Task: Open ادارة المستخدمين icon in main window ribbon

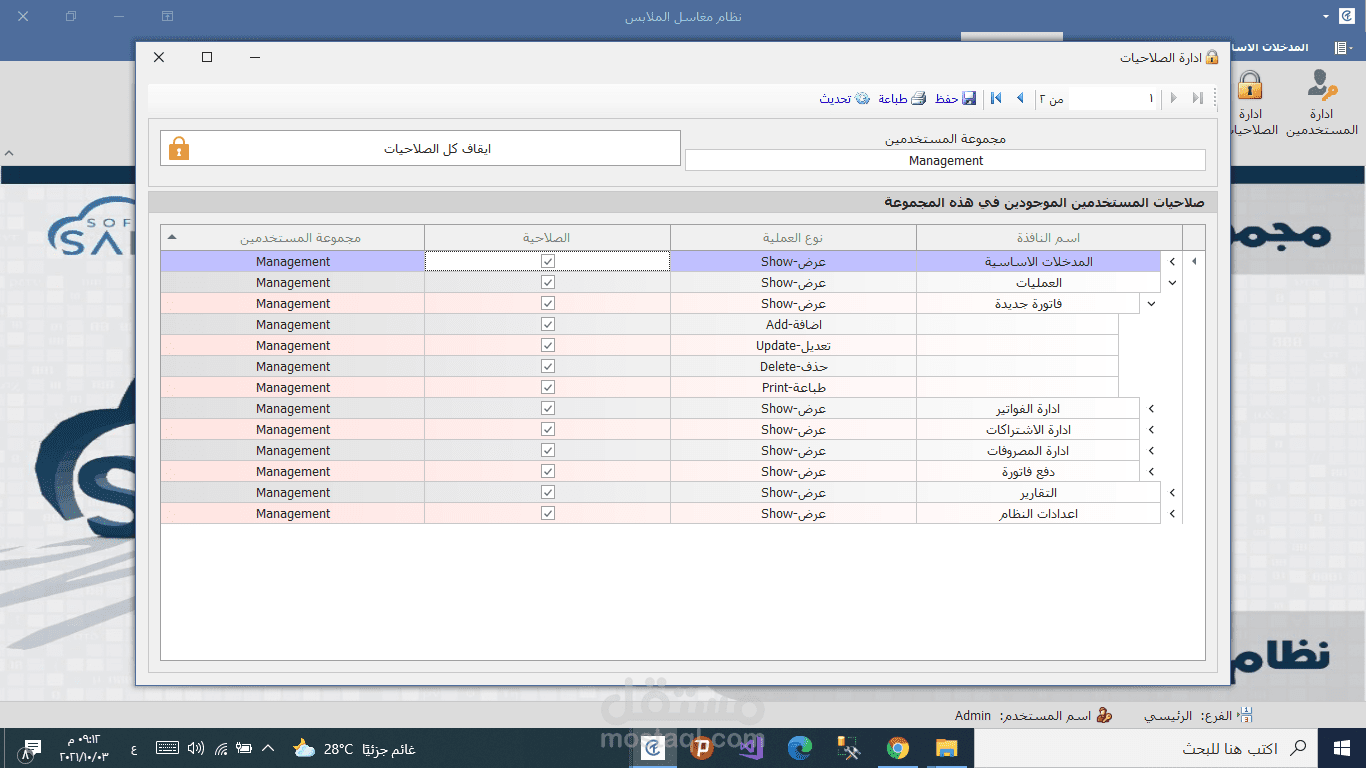Action: pos(1322,85)
